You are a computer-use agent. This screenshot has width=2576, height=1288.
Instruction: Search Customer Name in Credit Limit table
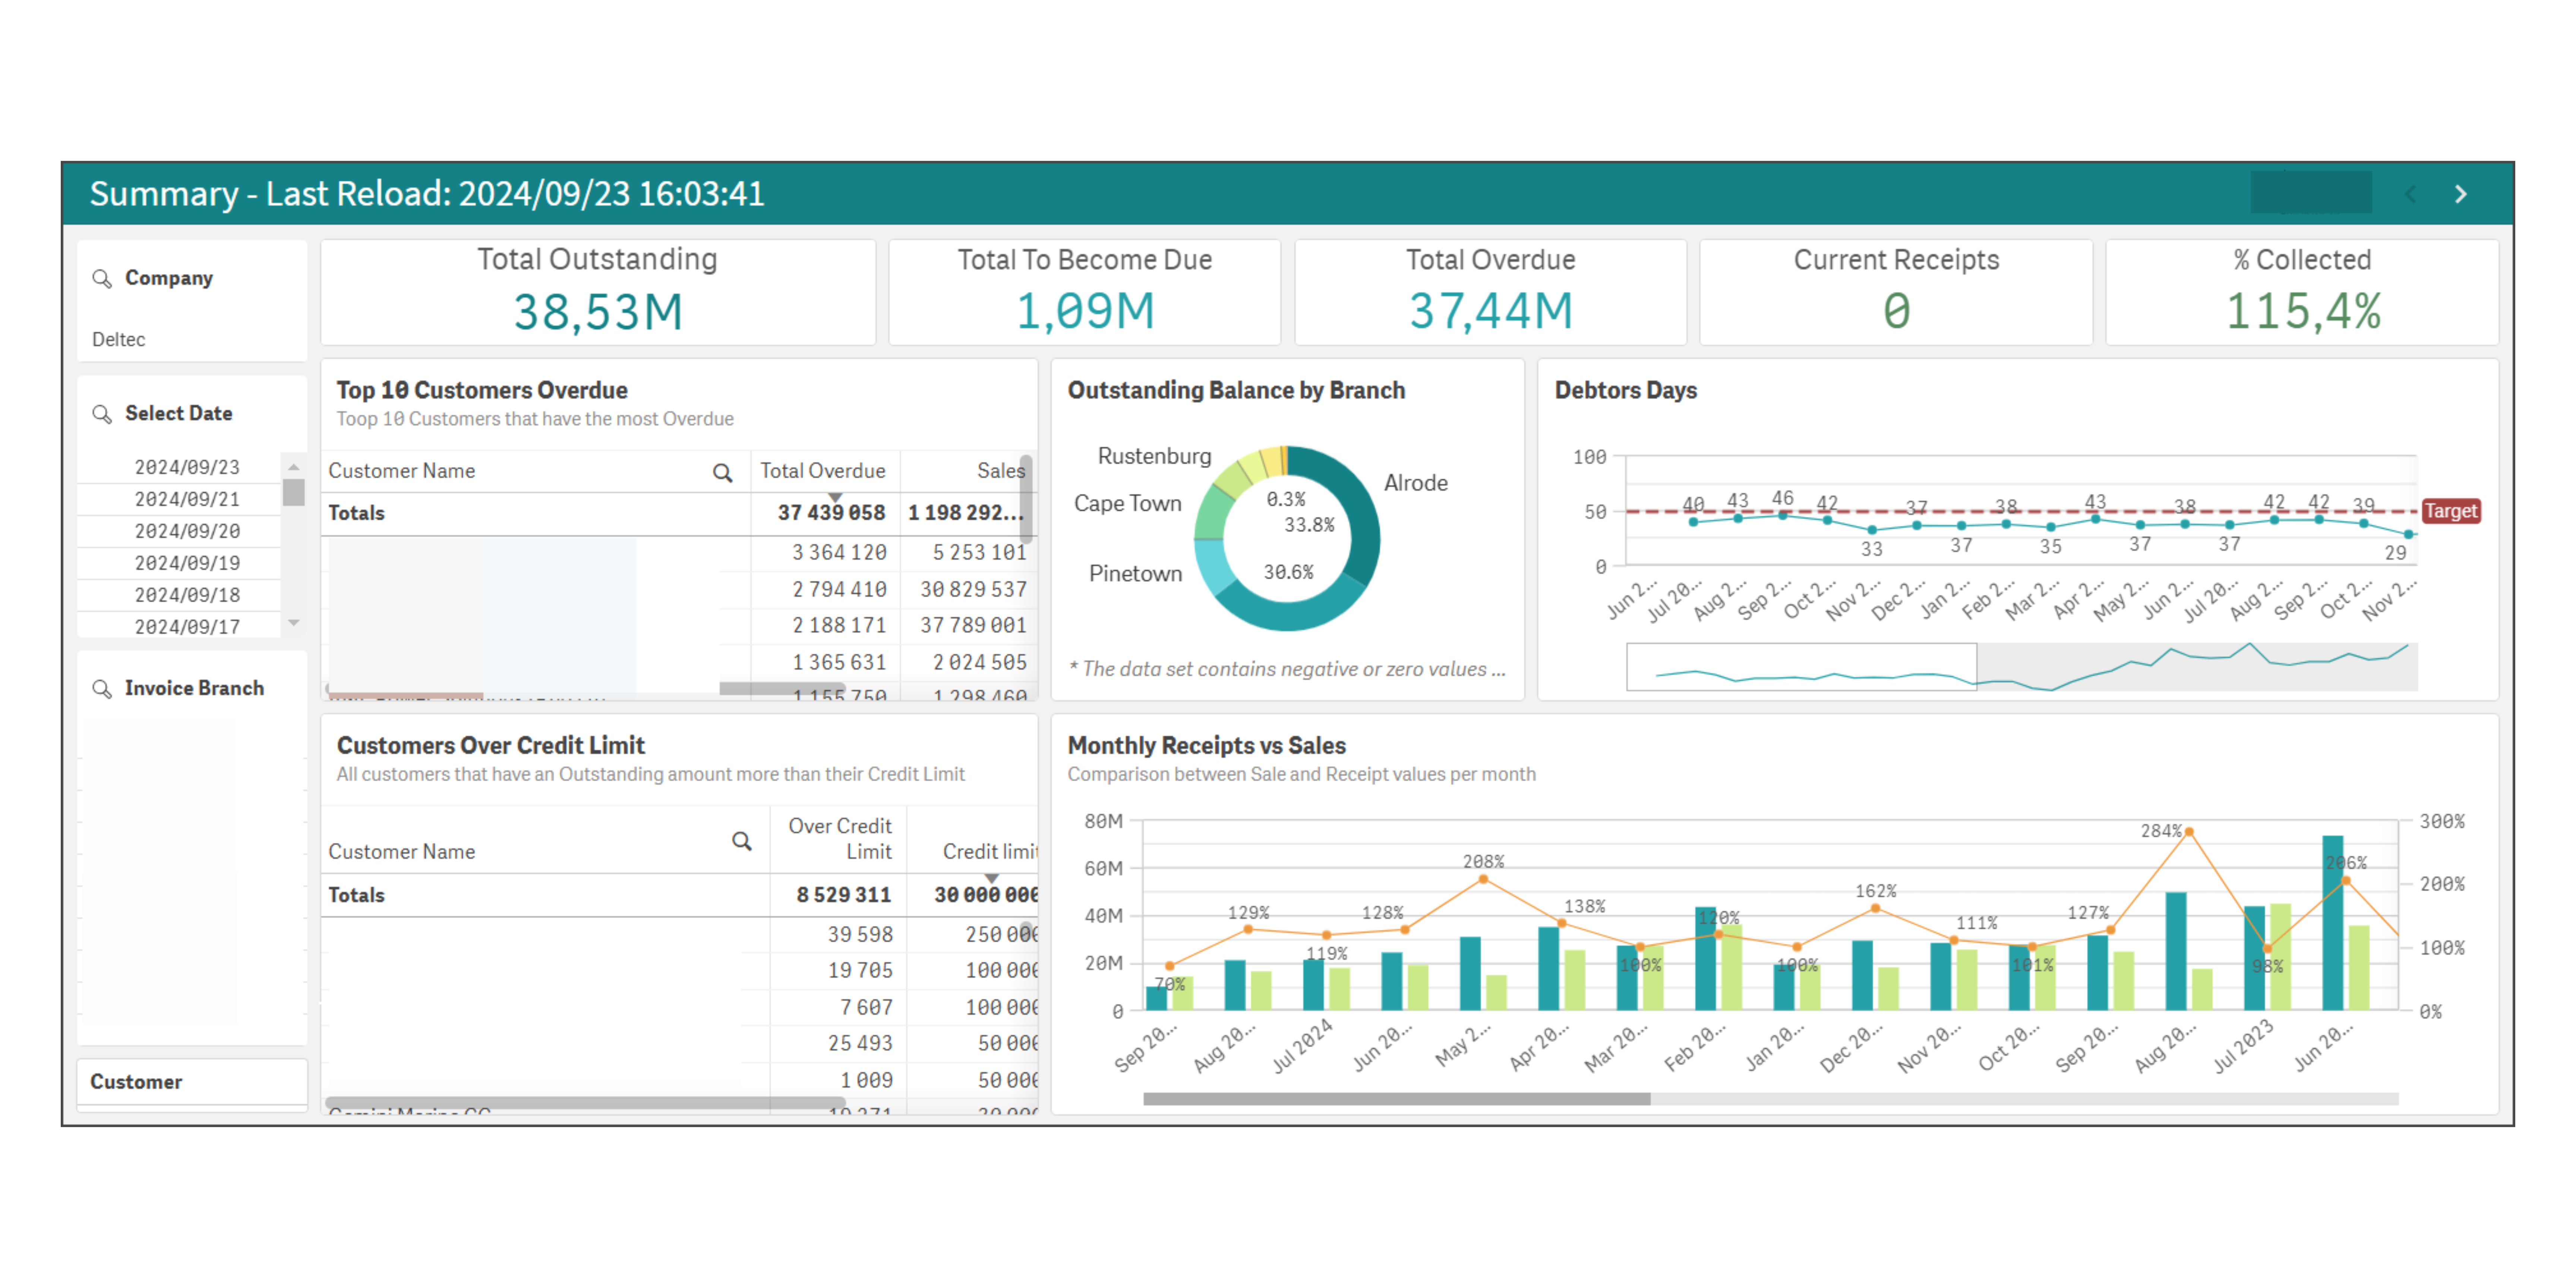pyautogui.click(x=741, y=841)
